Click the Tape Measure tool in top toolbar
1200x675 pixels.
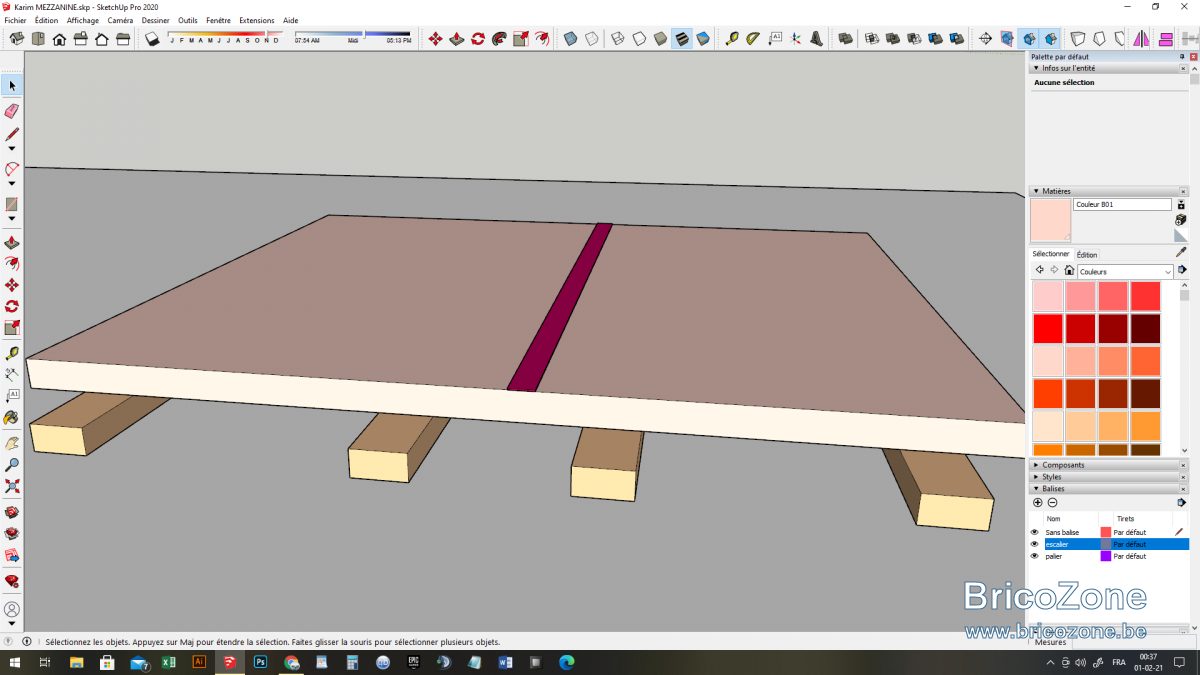pyautogui.click(x=731, y=39)
